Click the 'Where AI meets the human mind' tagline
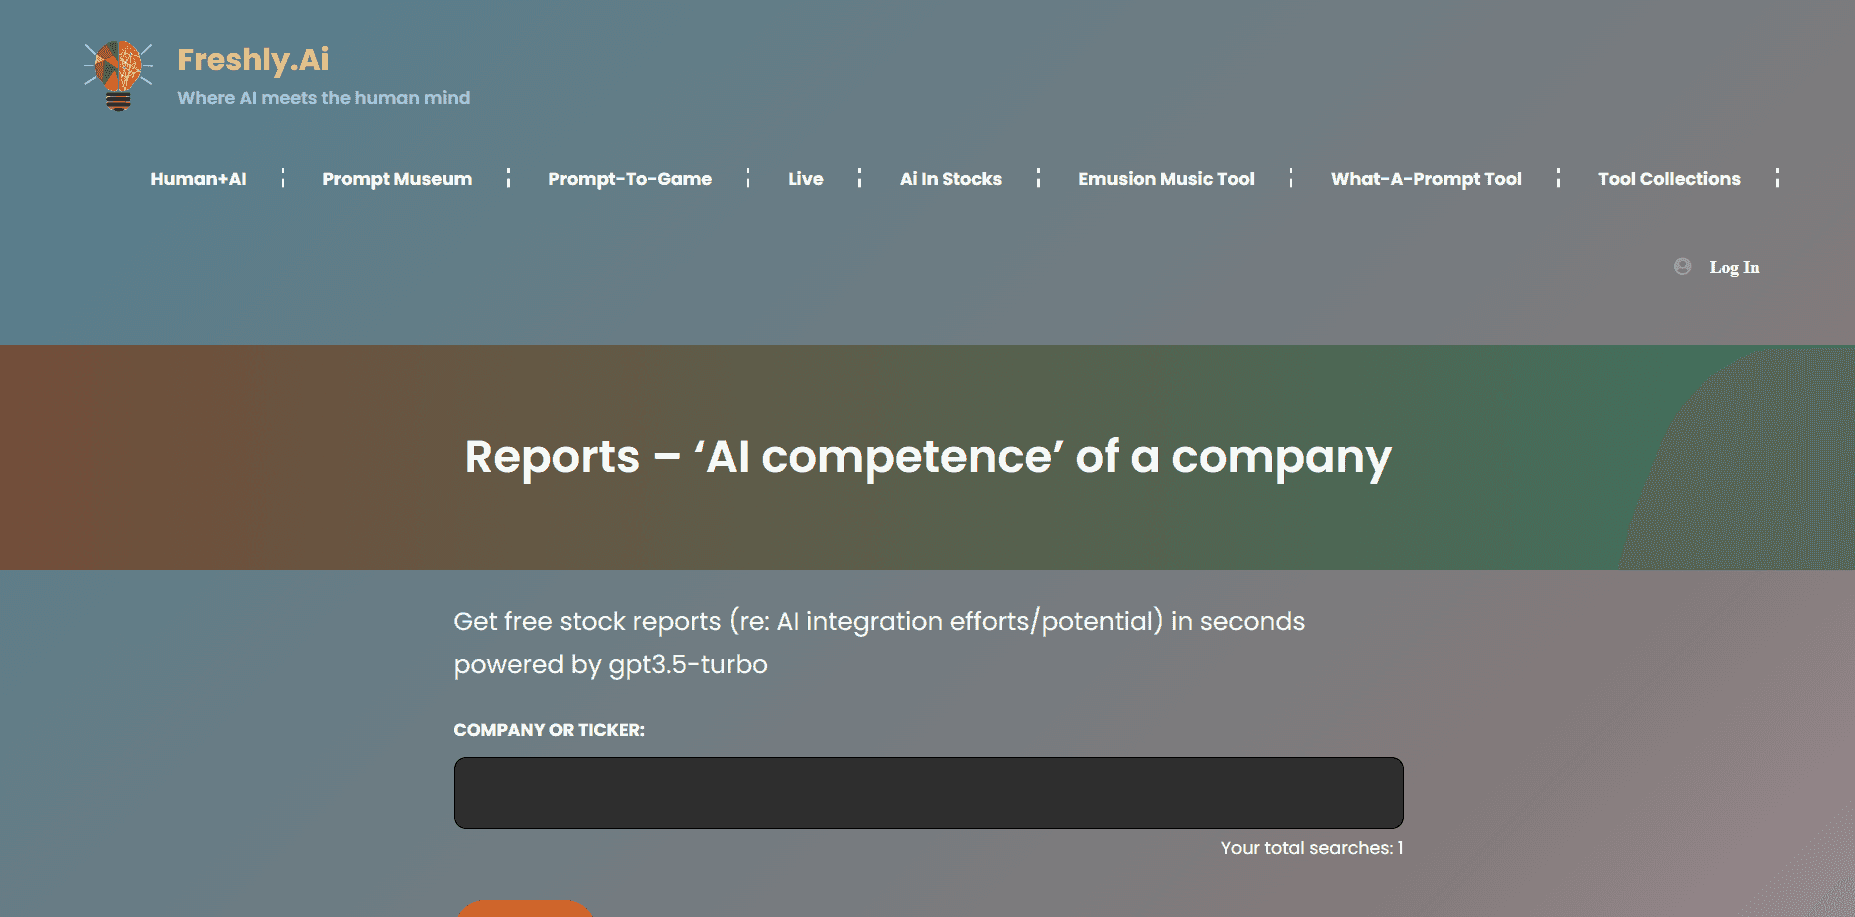 click(323, 98)
